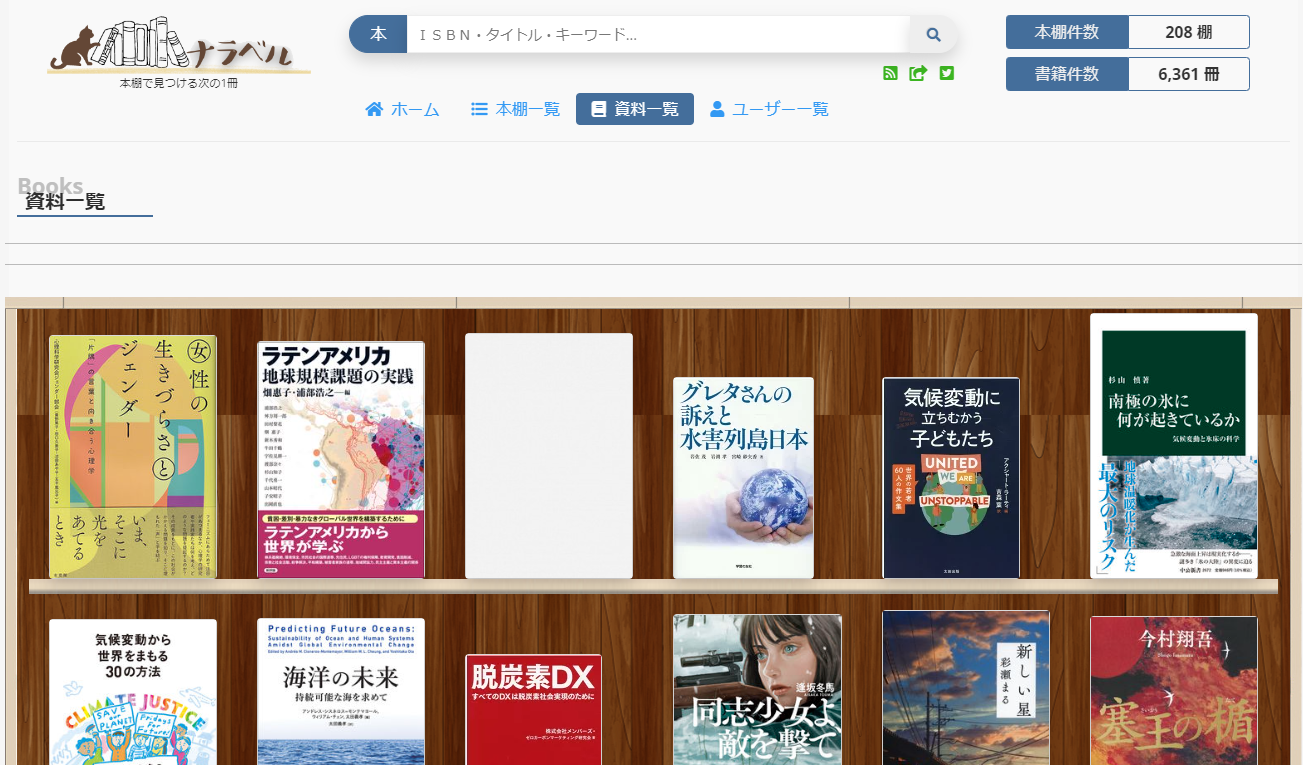1303x765 pixels.
Task: Open the 海洋の未来 book cover
Action: click(x=341, y=691)
